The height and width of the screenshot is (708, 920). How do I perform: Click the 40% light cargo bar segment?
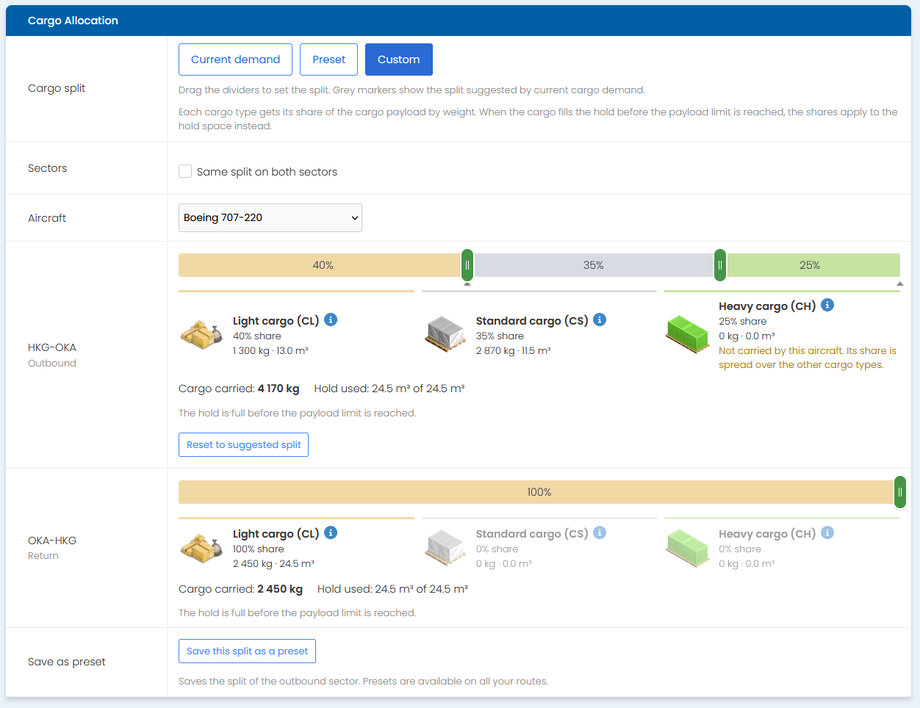click(x=320, y=265)
